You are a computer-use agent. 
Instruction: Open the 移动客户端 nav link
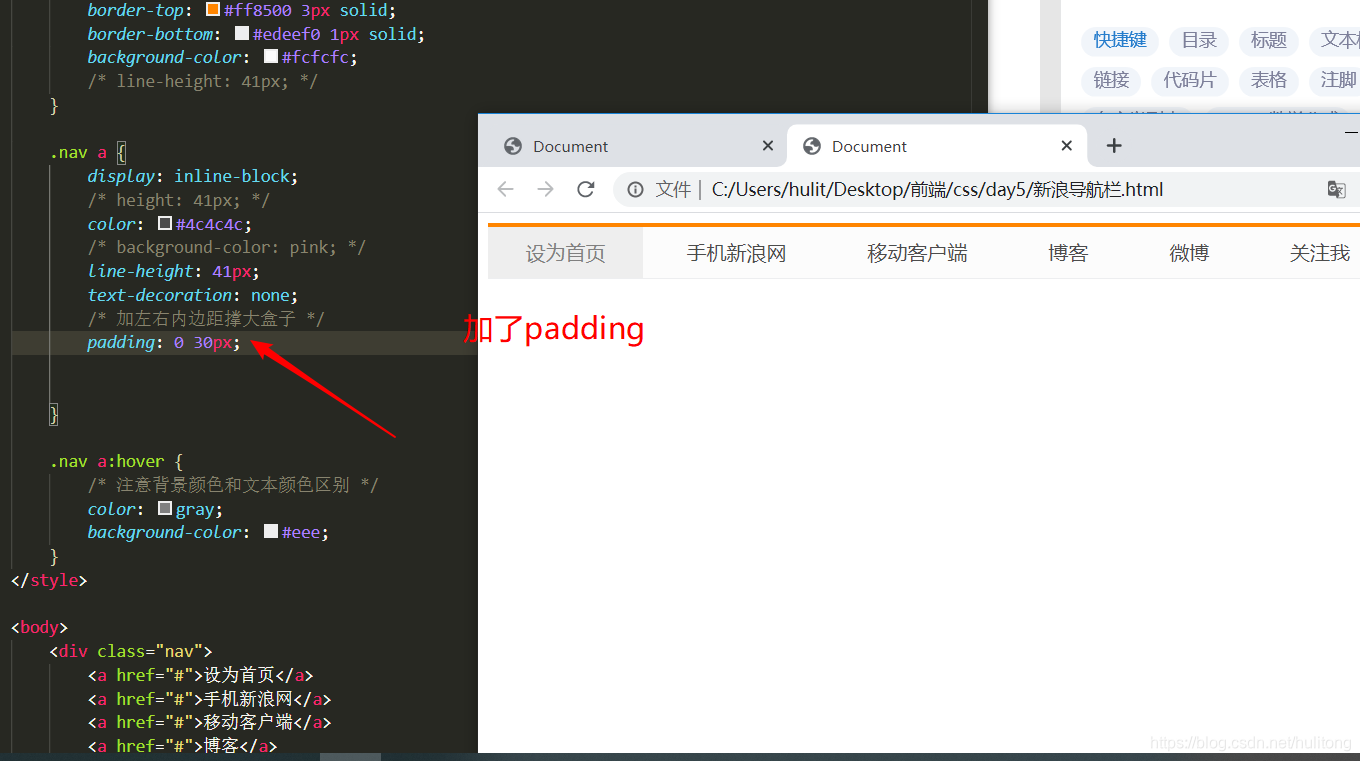(917, 253)
